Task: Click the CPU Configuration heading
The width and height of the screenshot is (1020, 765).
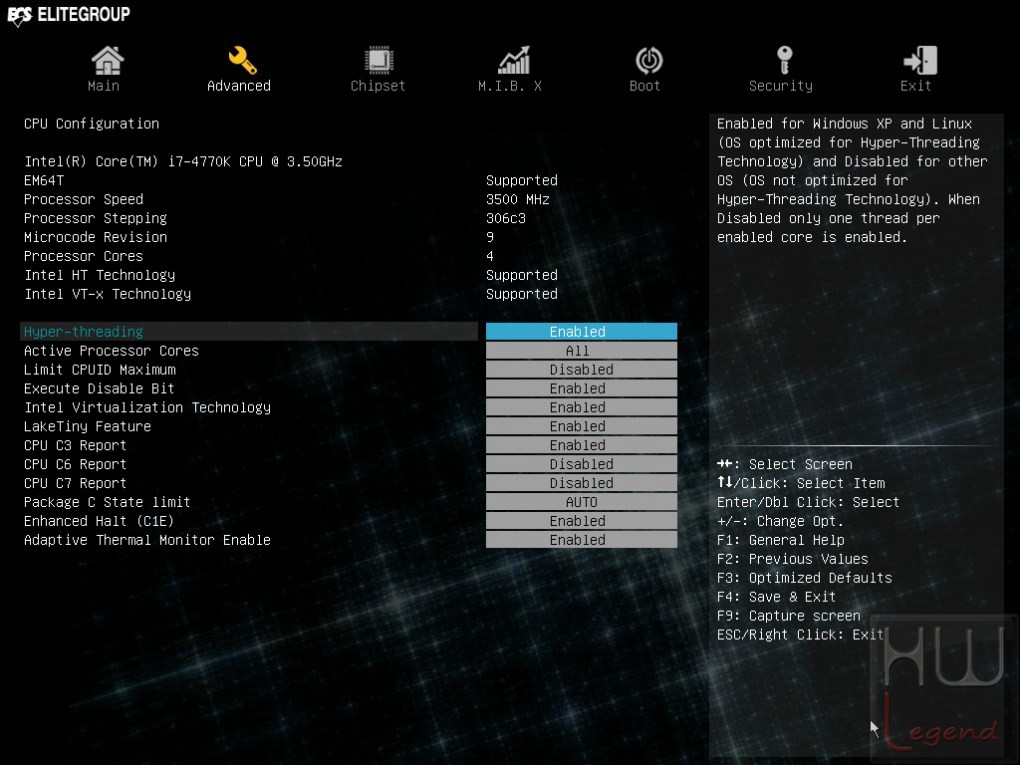Action: tap(91, 124)
